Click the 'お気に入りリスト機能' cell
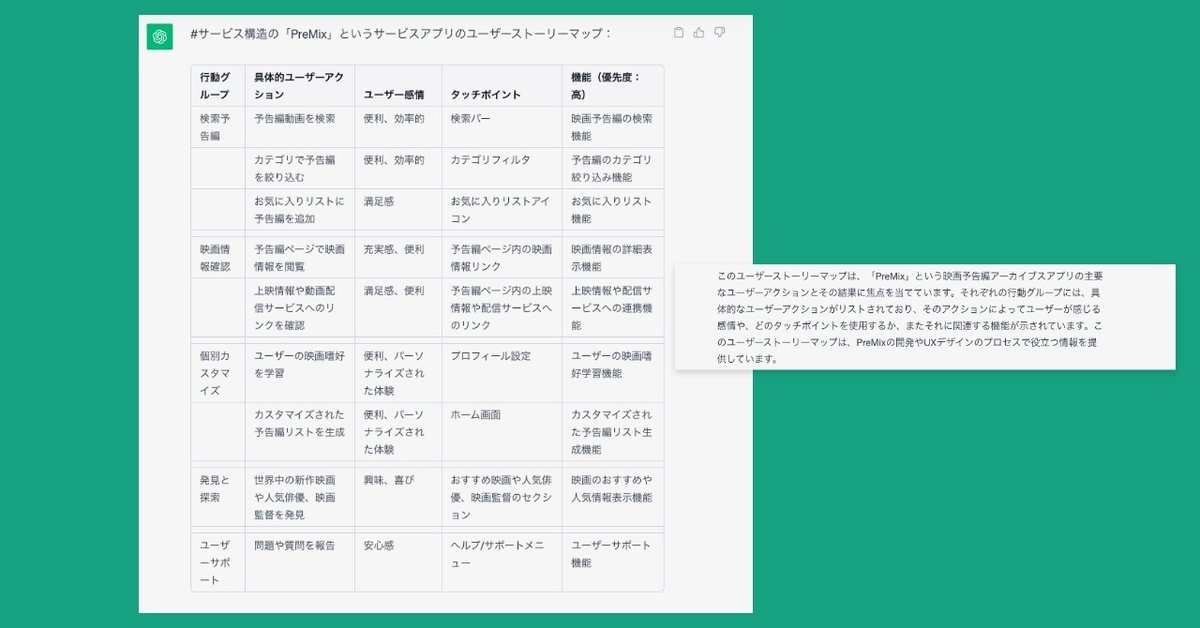The image size is (1200, 628). point(612,210)
